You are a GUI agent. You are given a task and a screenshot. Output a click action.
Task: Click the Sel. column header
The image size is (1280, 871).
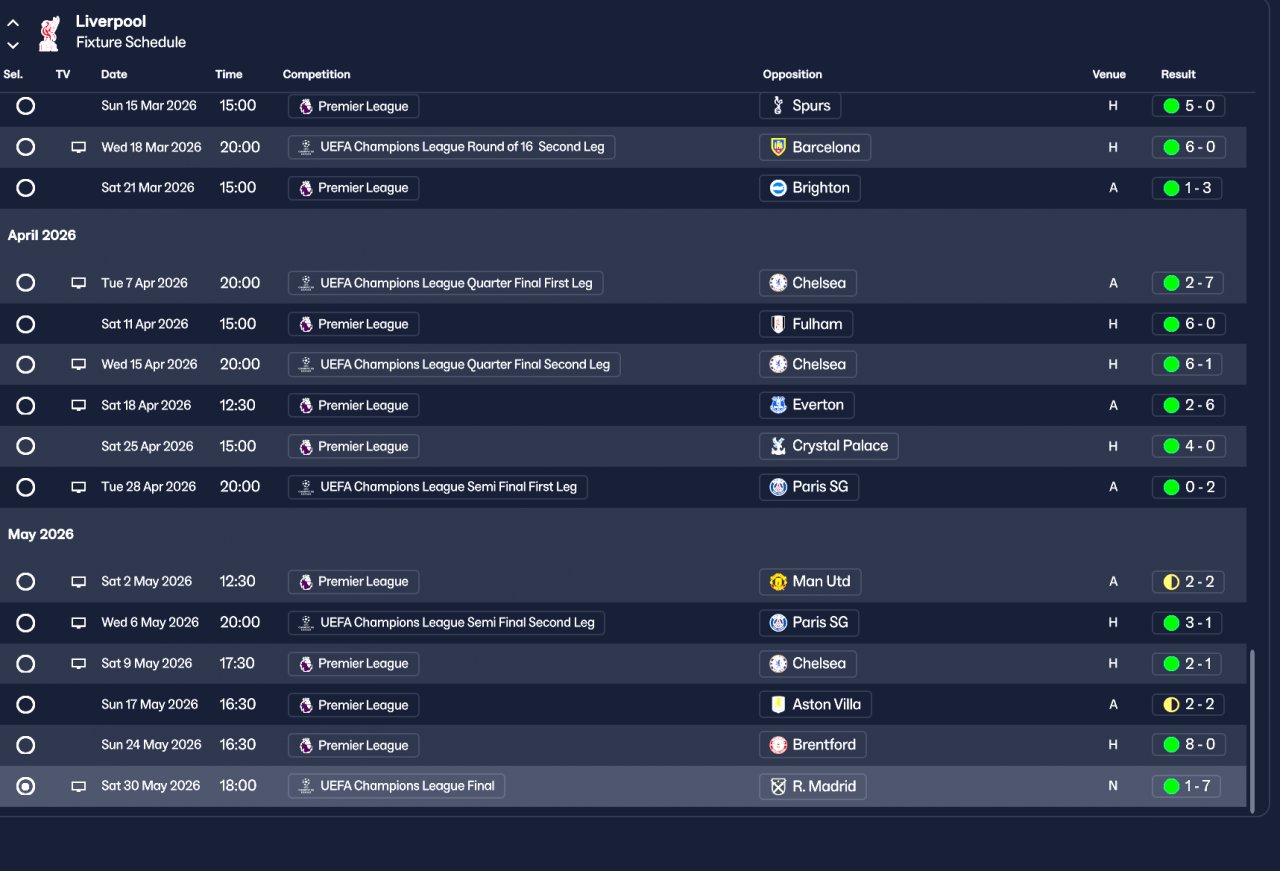click(13, 74)
